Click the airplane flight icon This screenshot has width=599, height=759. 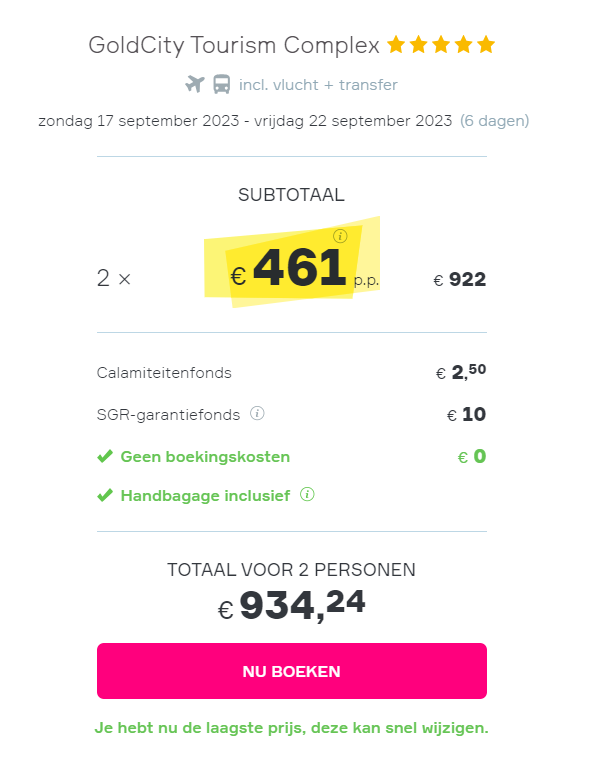pos(195,84)
